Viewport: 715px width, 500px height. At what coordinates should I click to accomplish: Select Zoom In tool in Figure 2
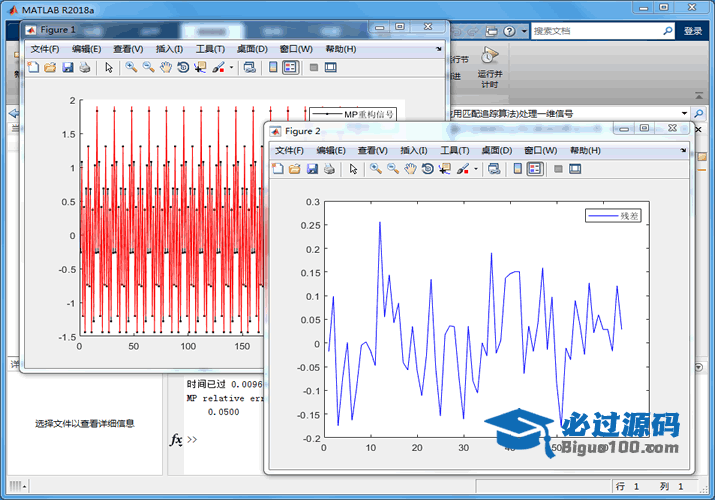click(x=376, y=169)
